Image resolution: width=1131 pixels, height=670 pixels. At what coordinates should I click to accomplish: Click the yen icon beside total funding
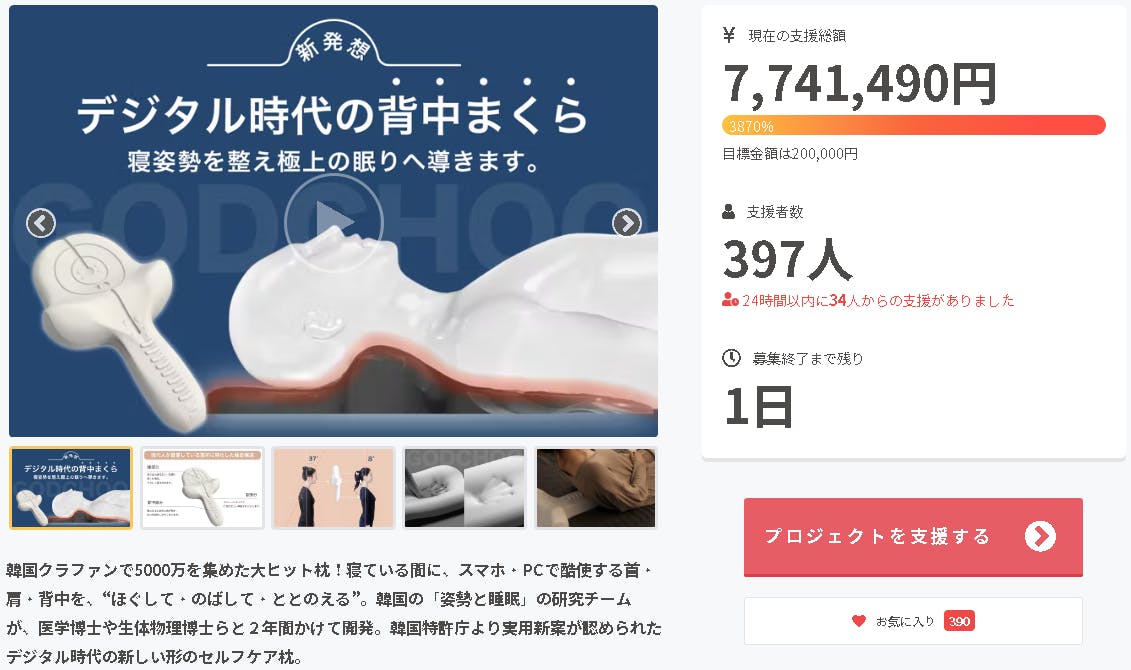click(729, 35)
